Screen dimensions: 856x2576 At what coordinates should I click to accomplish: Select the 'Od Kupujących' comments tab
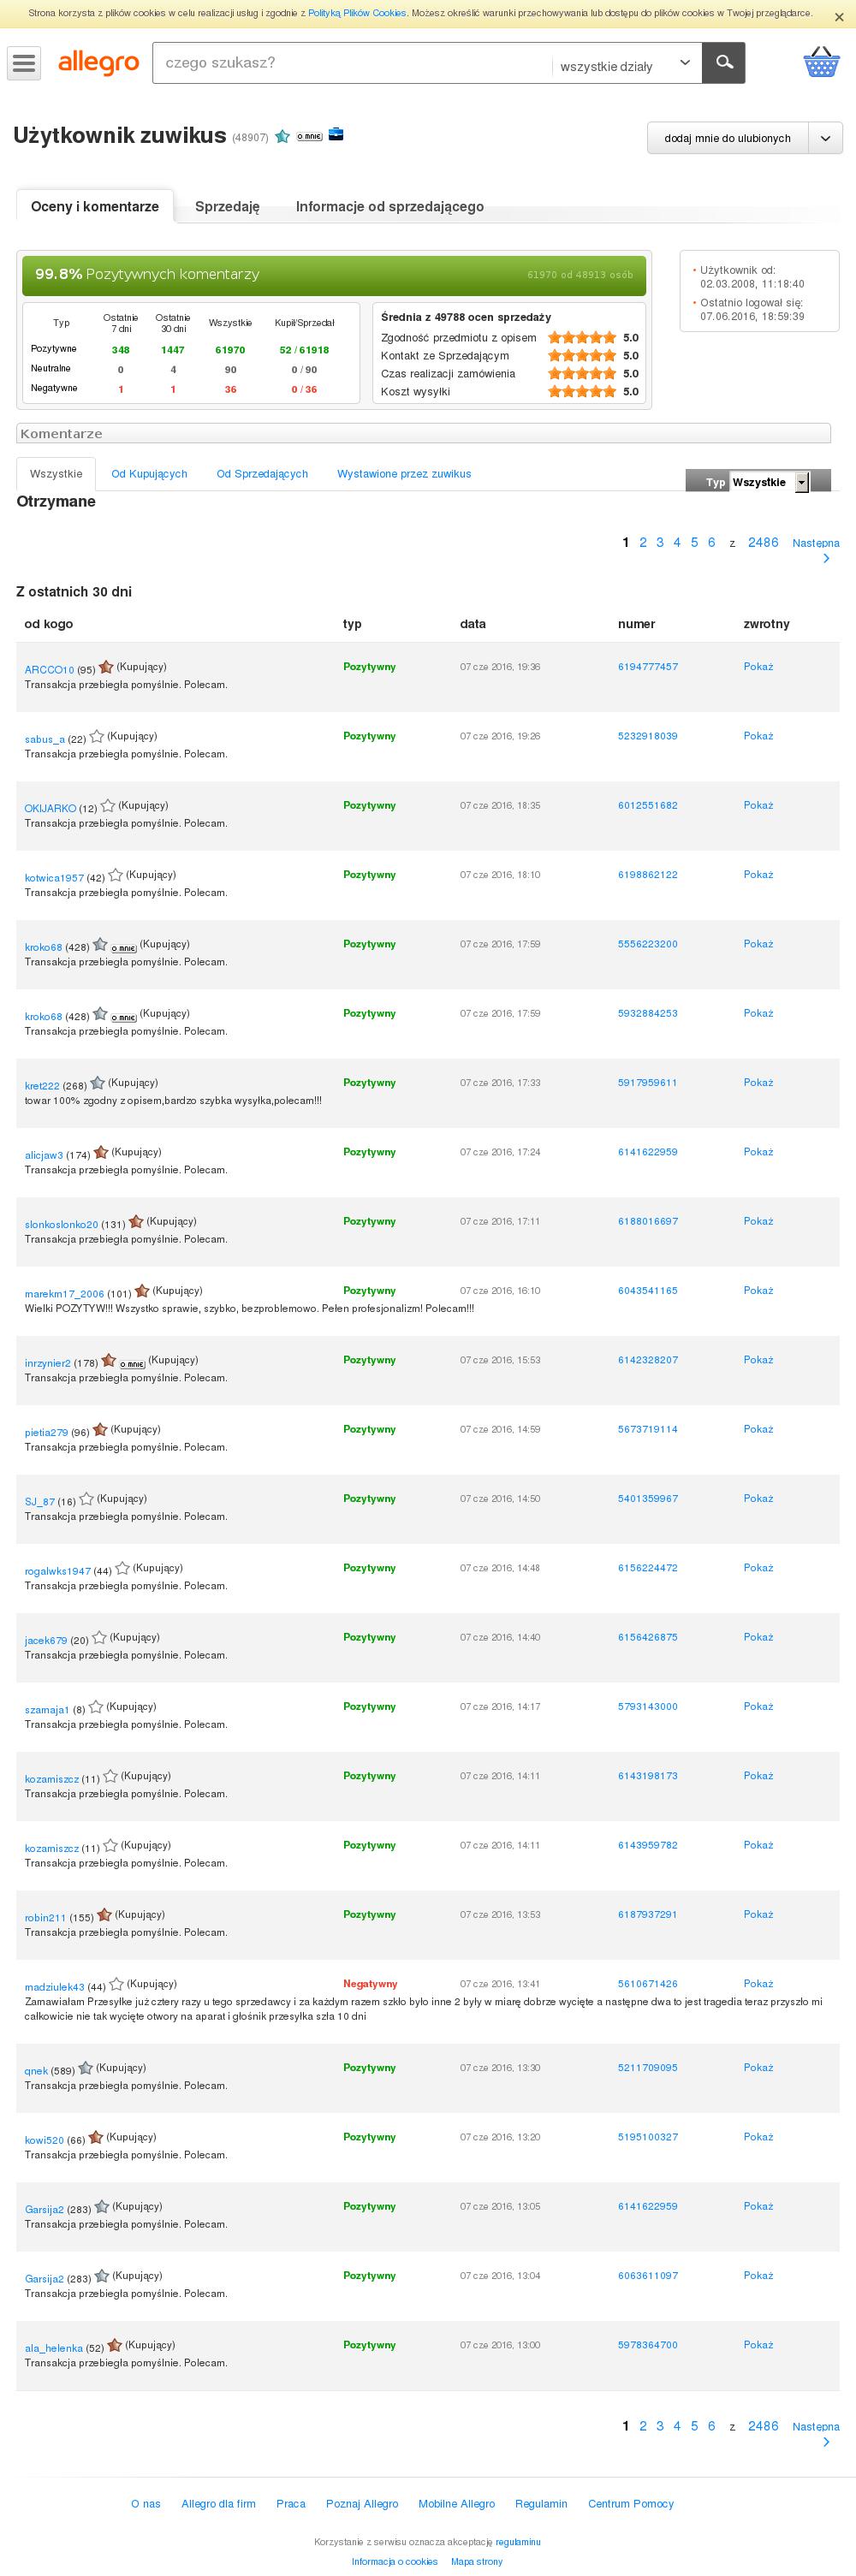149,474
